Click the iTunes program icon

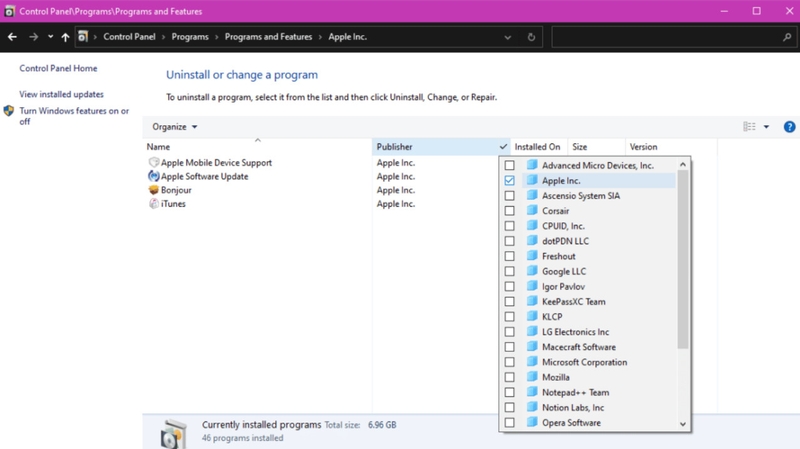pyautogui.click(x=154, y=204)
